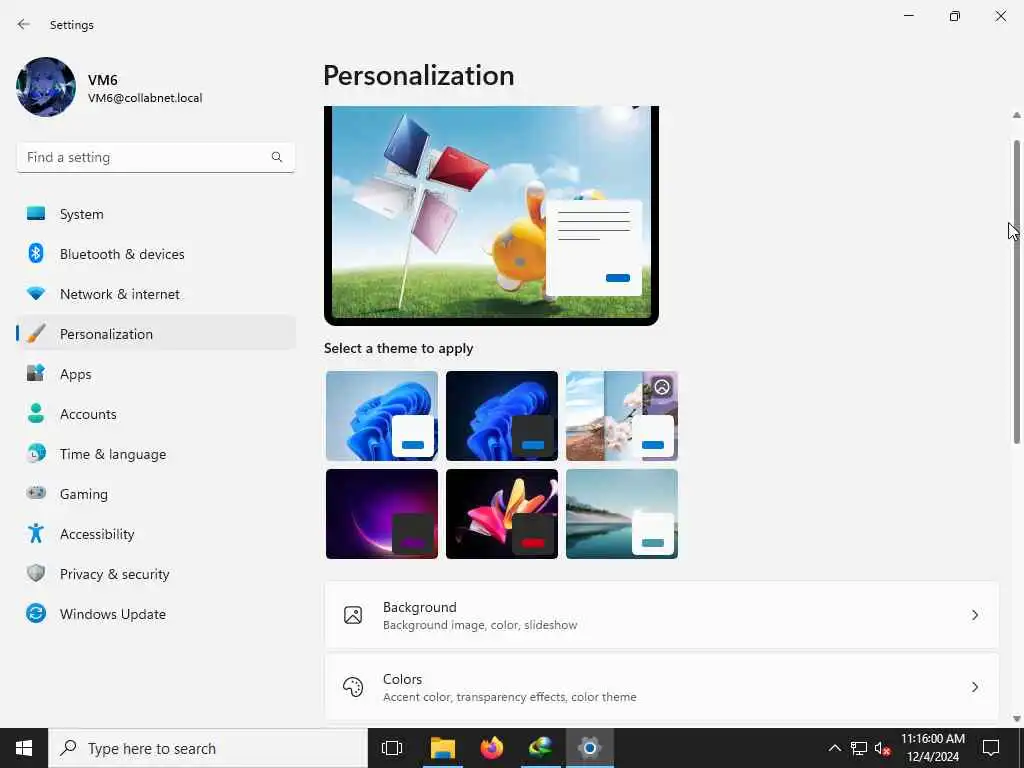The image size is (1024, 768).
Task: Click the Apps icon in sidebar
Action: click(36, 374)
